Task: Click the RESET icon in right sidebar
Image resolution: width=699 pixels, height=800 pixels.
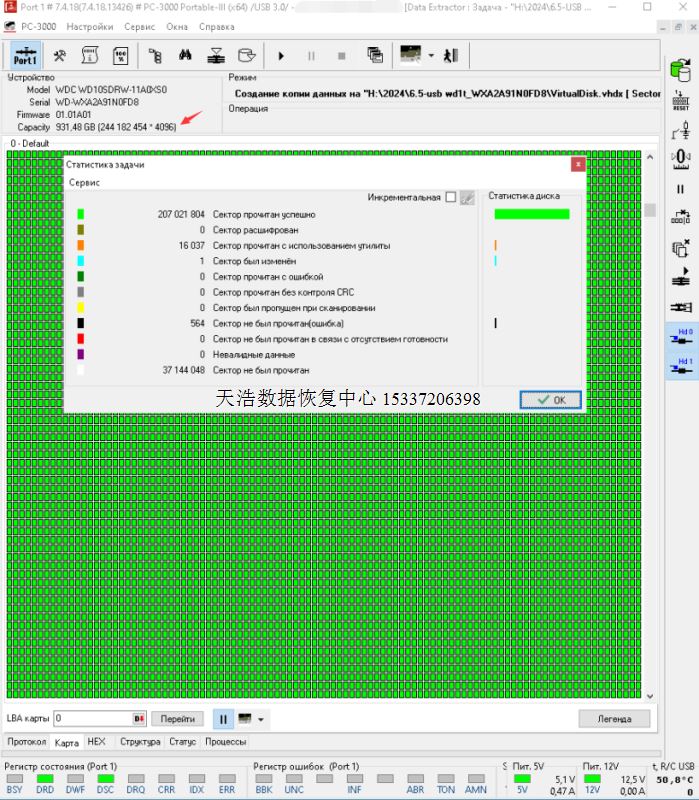Action: point(681,101)
